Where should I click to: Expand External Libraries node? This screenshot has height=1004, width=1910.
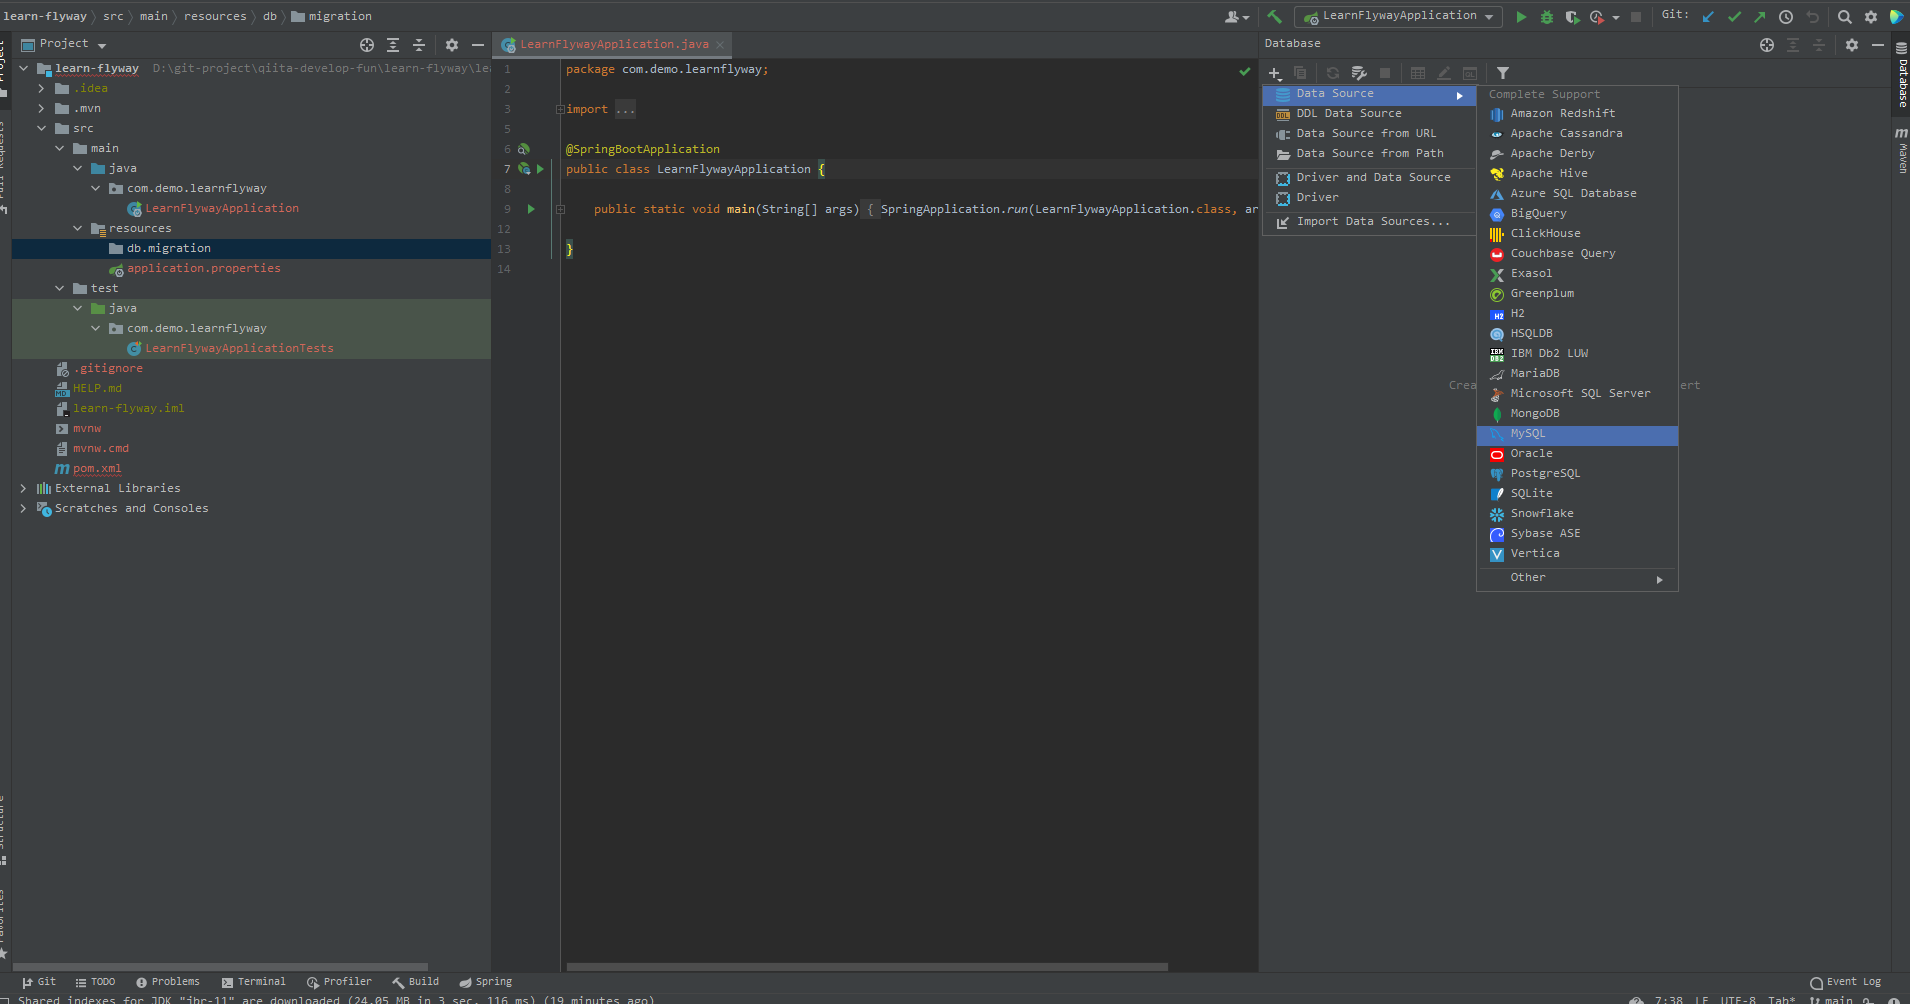point(24,489)
